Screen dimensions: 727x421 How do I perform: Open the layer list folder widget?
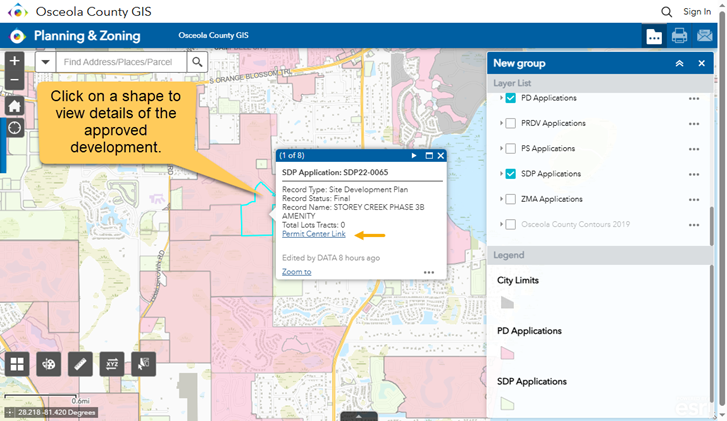654,36
